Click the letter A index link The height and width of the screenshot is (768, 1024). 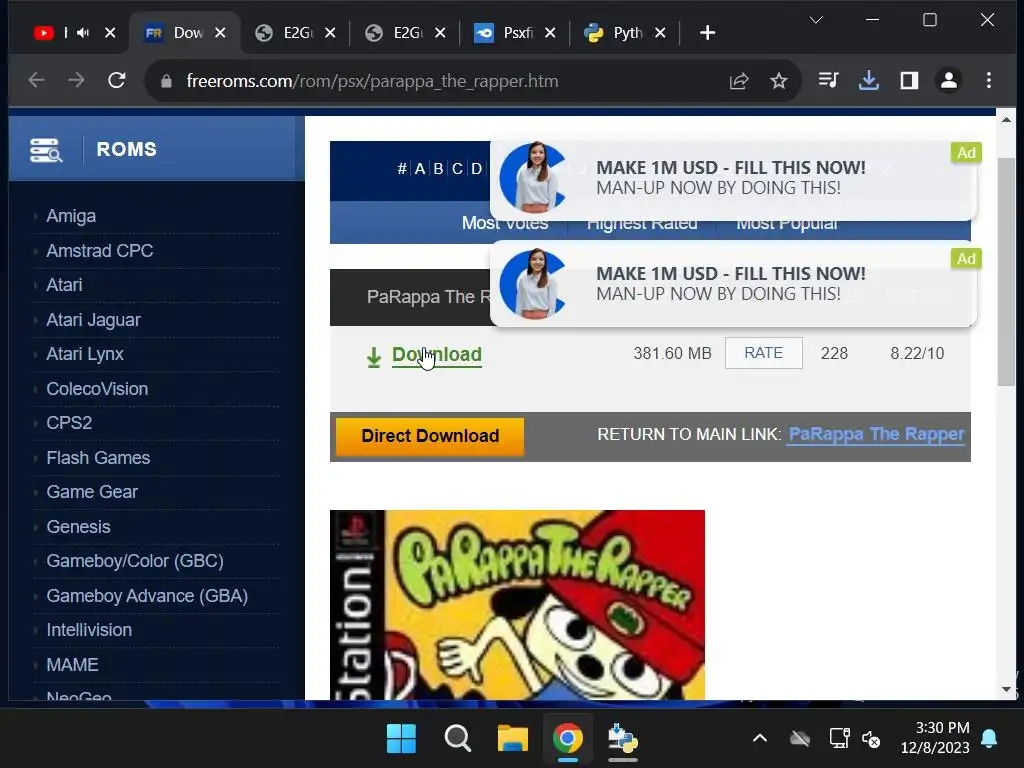(420, 169)
